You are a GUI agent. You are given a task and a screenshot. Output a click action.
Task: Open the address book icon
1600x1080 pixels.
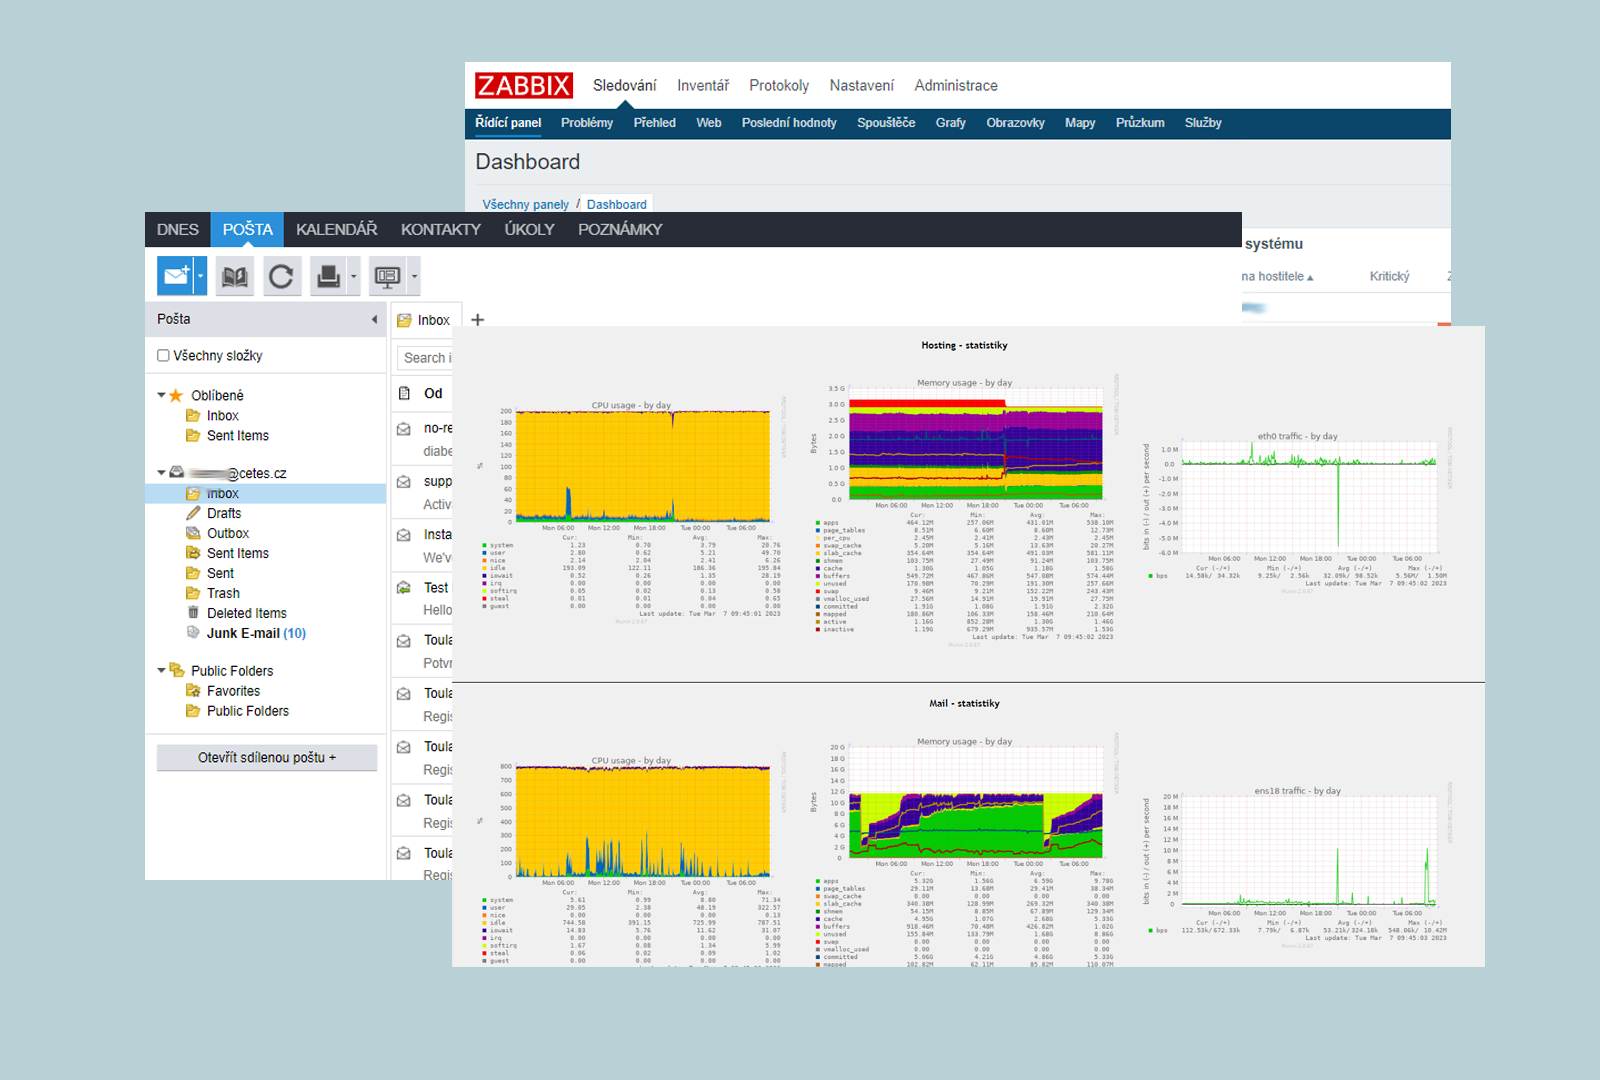(235, 276)
